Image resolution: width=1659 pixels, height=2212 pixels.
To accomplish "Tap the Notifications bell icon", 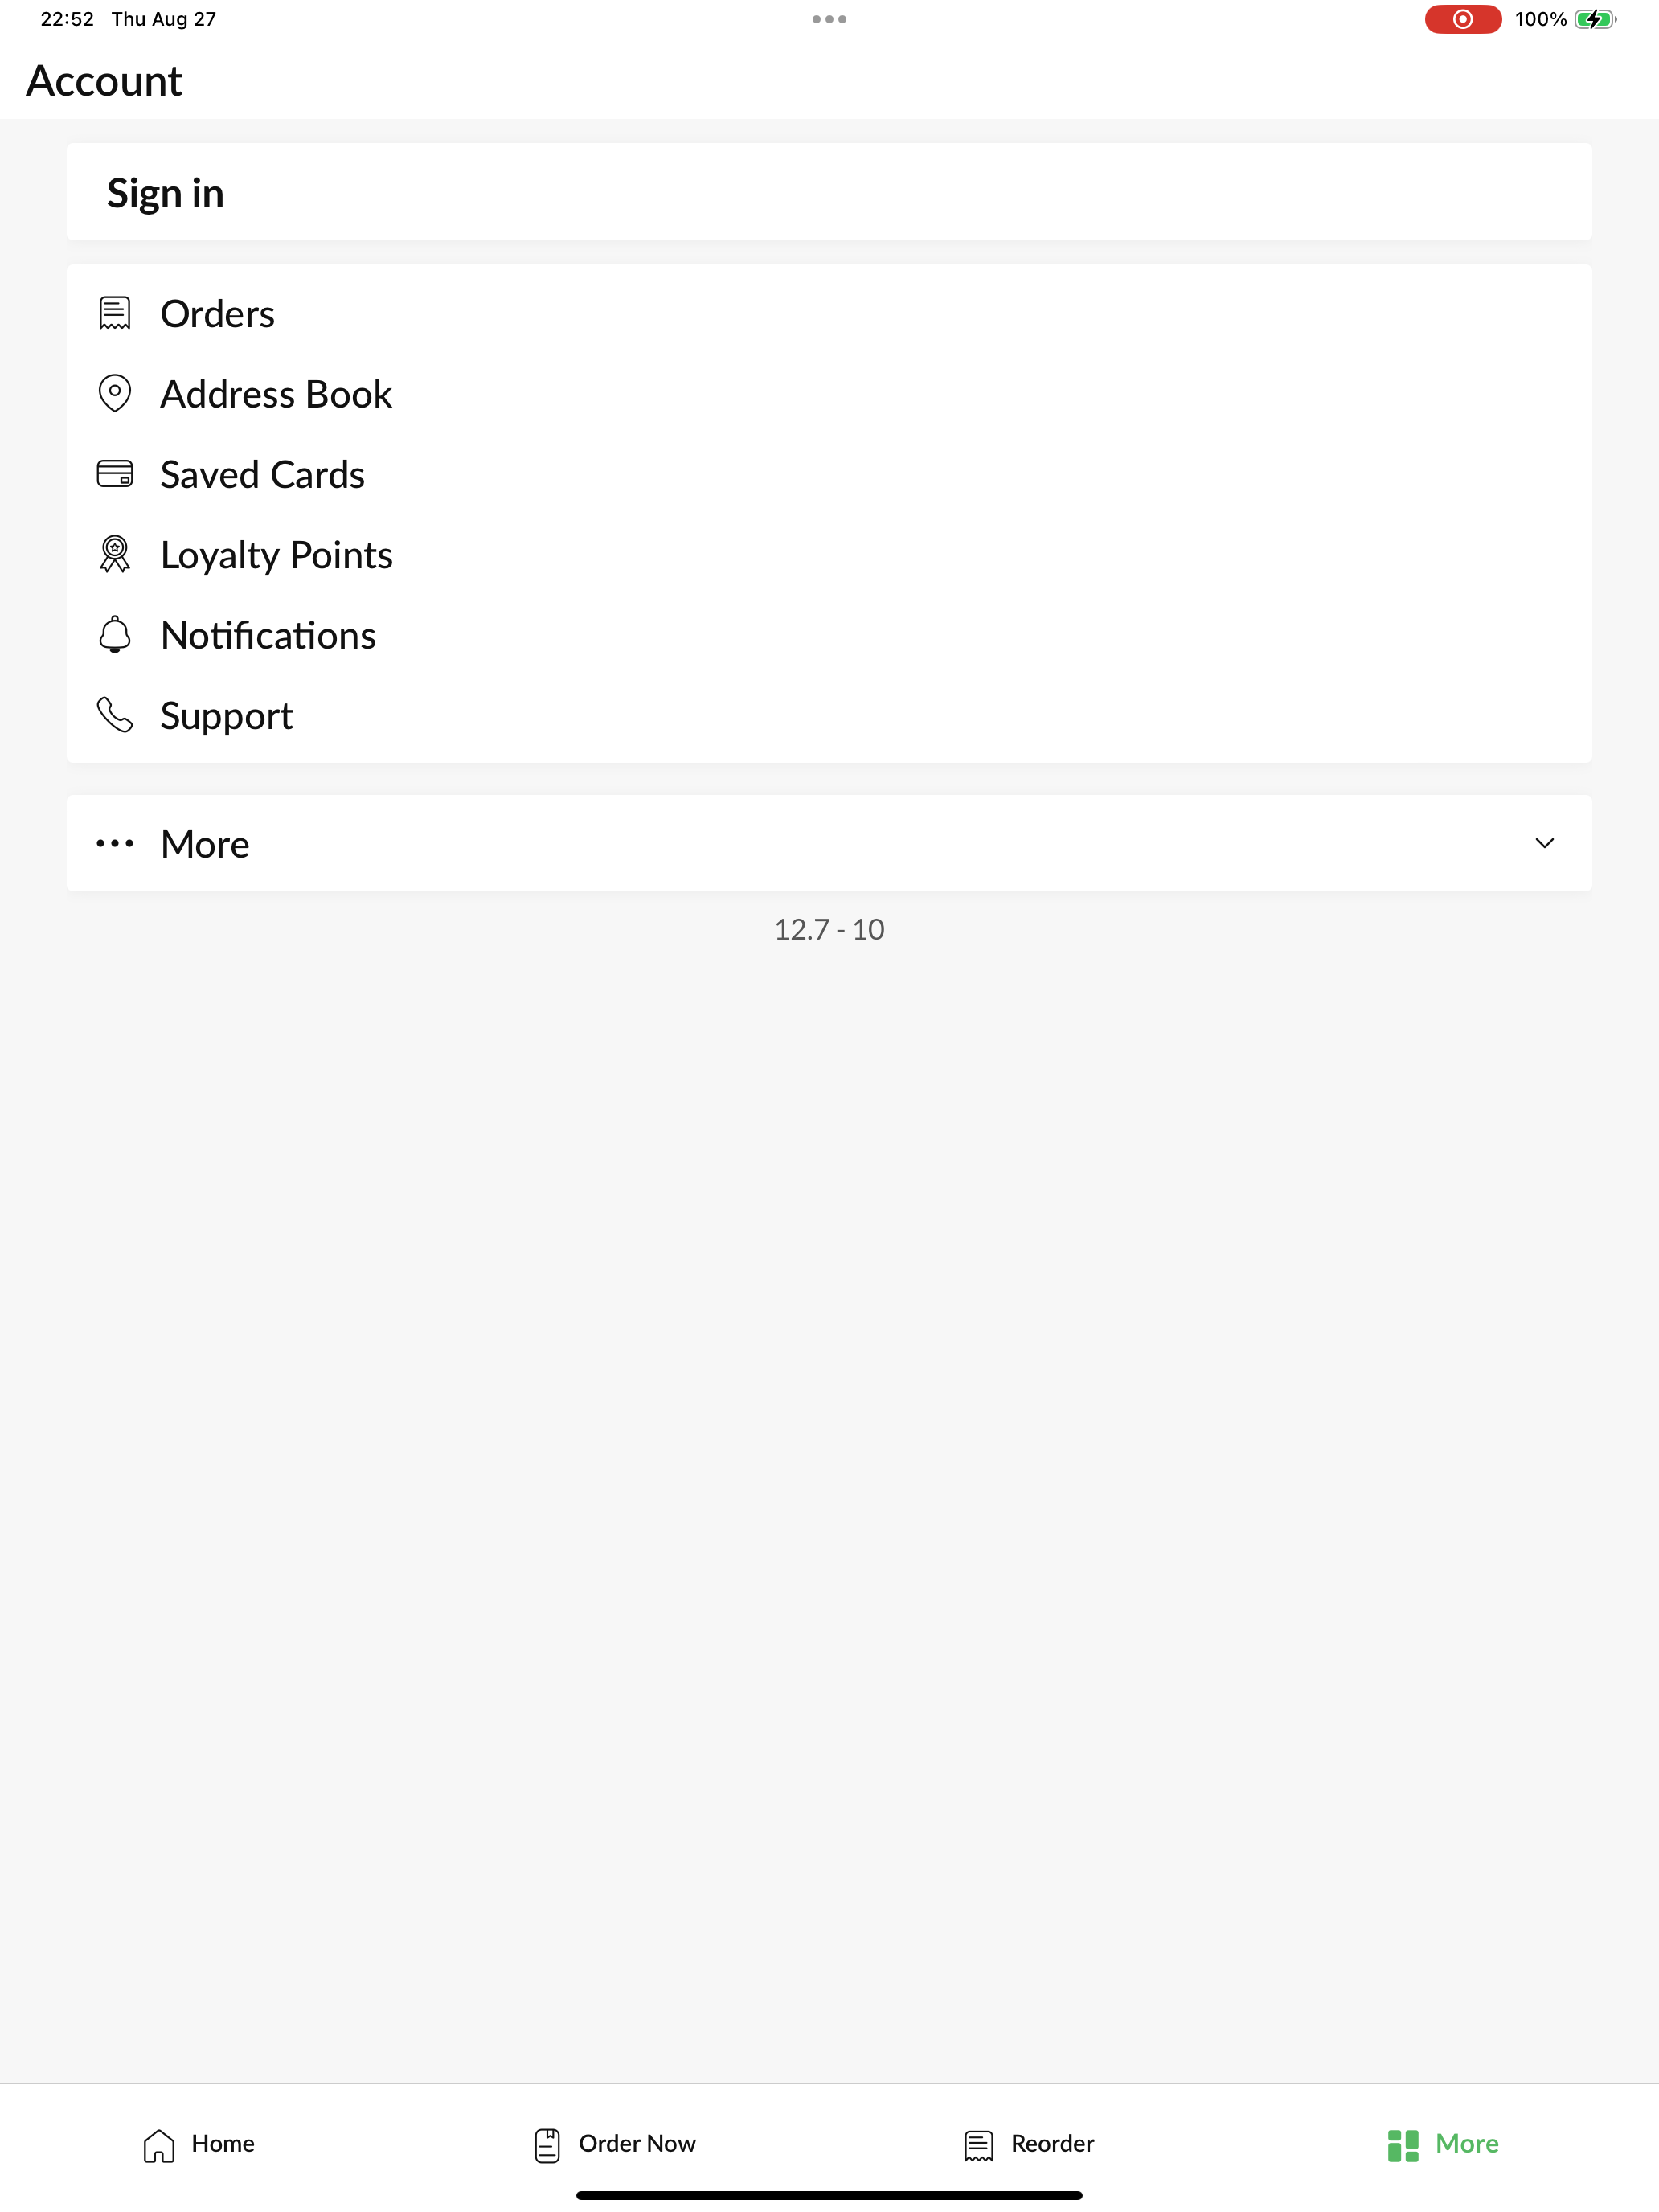I will pos(115,634).
